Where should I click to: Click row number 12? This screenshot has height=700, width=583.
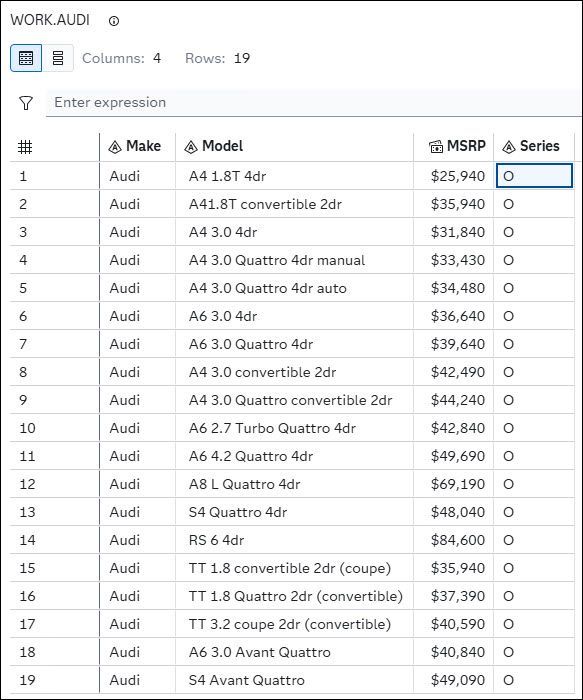27,484
